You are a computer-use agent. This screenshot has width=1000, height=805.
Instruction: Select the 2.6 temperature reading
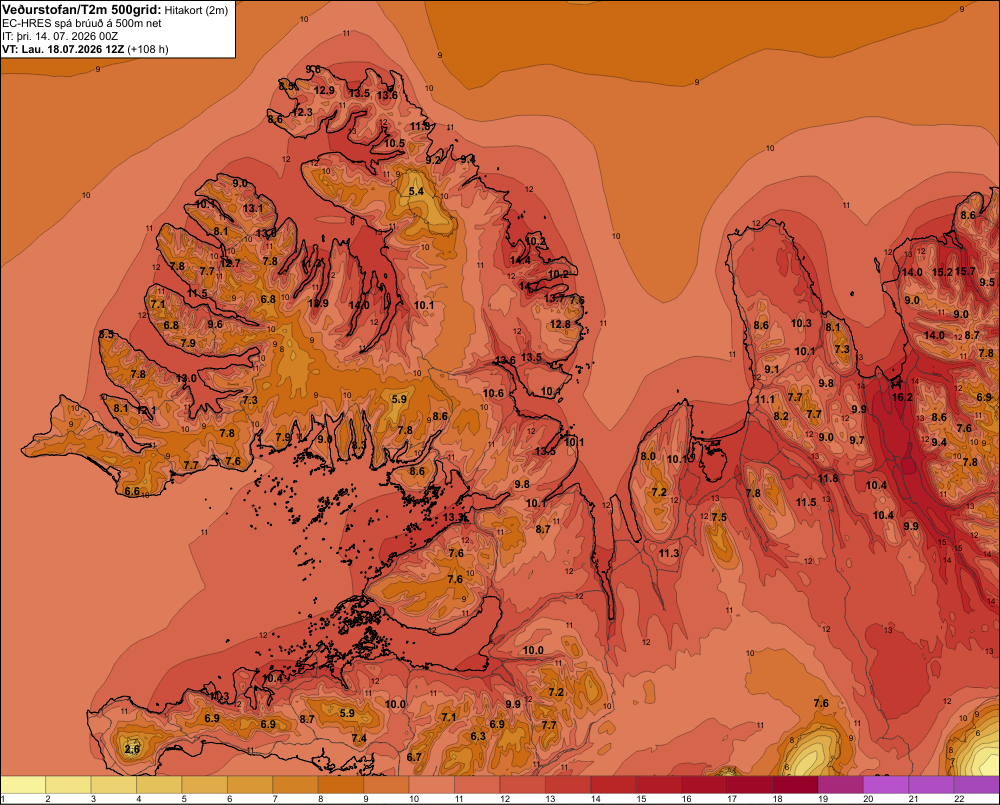point(132,749)
